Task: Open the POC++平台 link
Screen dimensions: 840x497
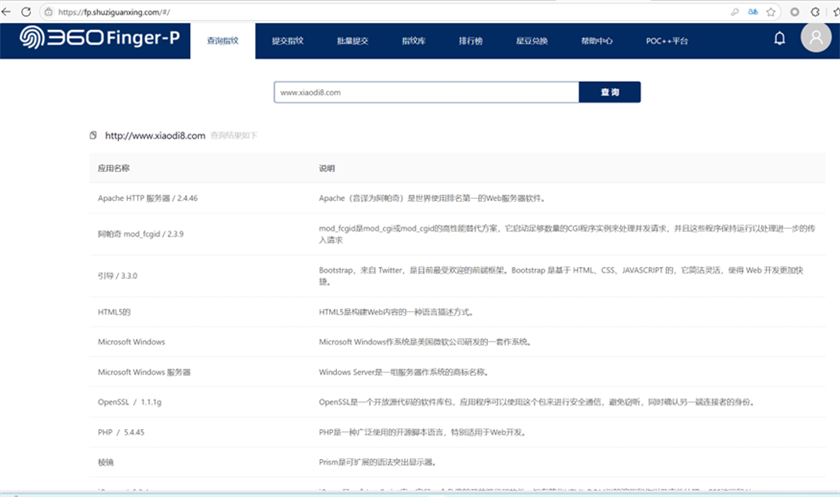Action: click(666, 41)
